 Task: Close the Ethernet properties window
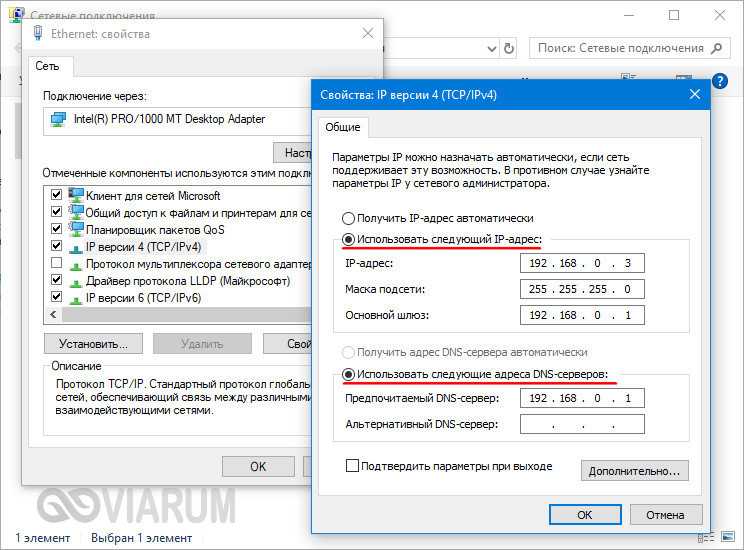tap(368, 33)
